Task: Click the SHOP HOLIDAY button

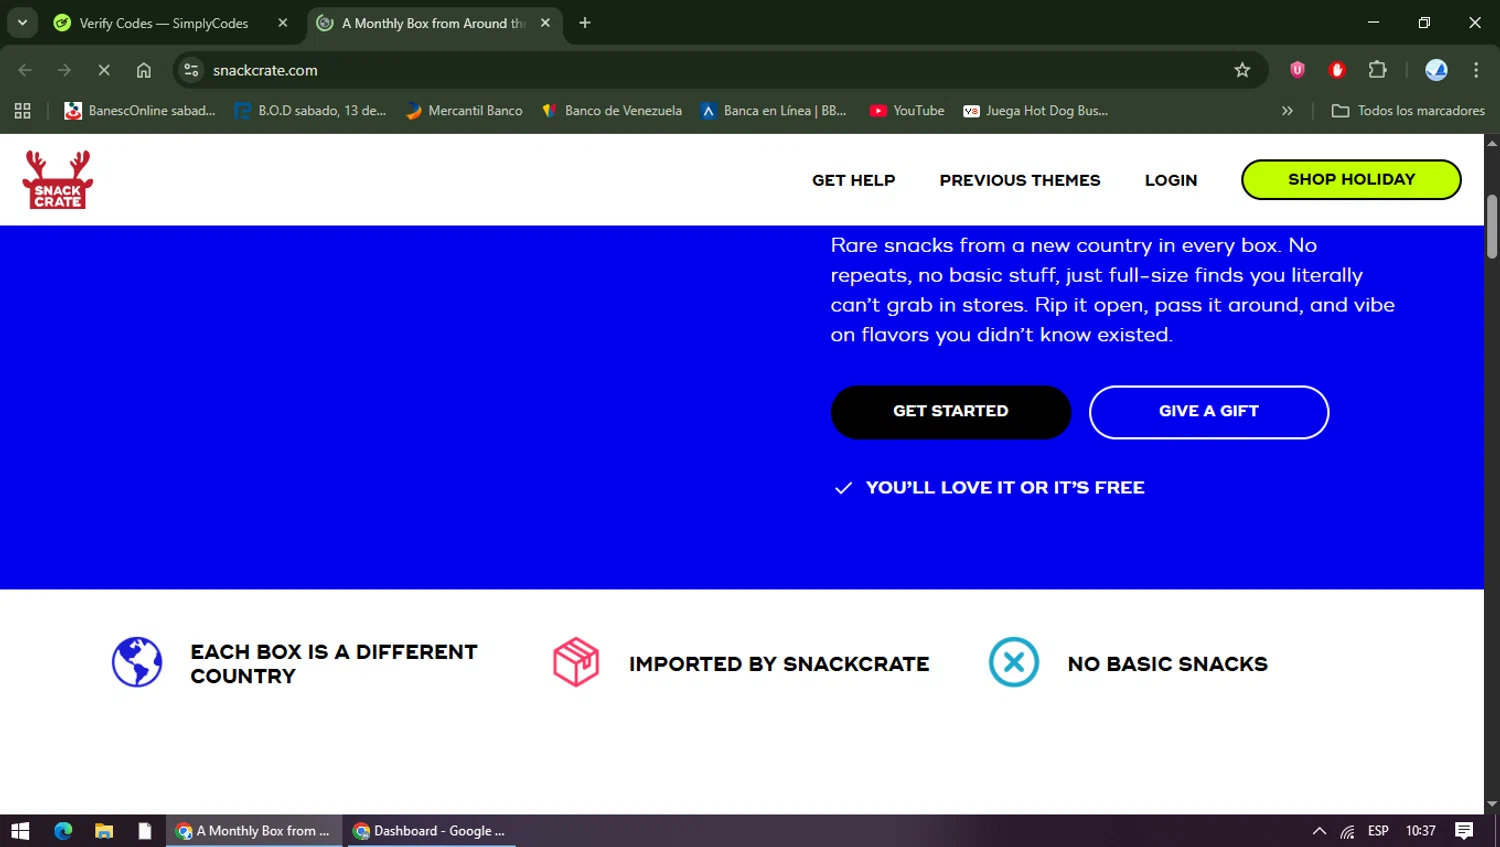Action: 1351,179
